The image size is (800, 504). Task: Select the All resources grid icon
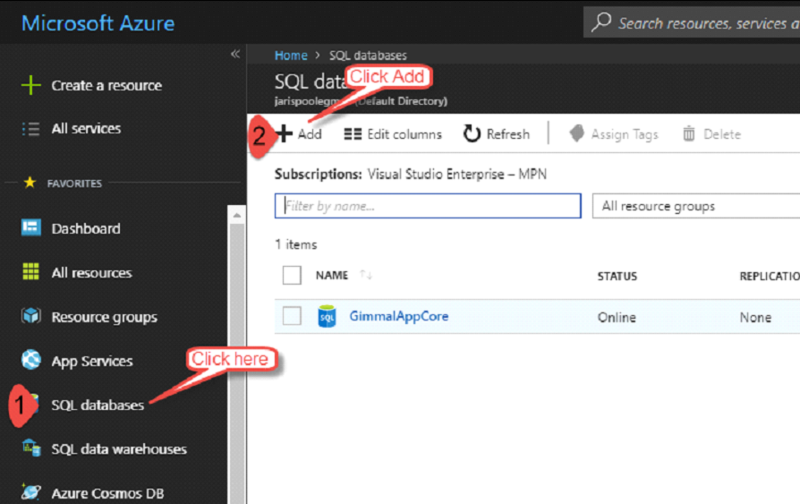pyautogui.click(x=31, y=272)
